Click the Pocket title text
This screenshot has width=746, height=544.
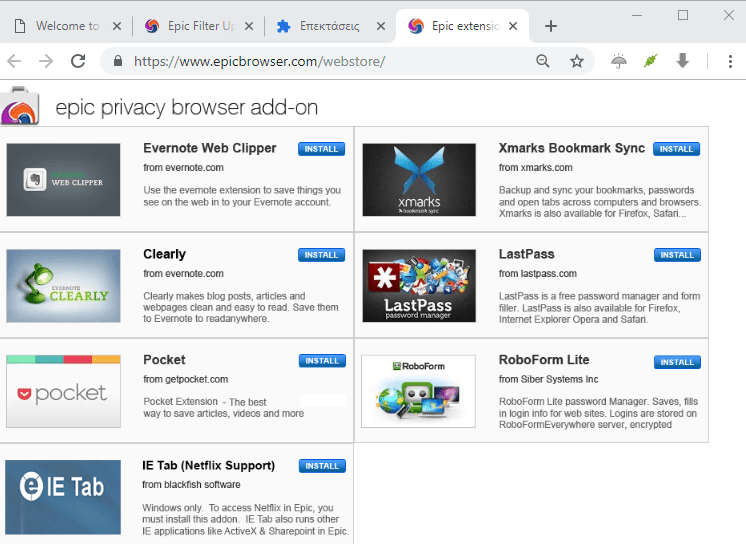165,360
